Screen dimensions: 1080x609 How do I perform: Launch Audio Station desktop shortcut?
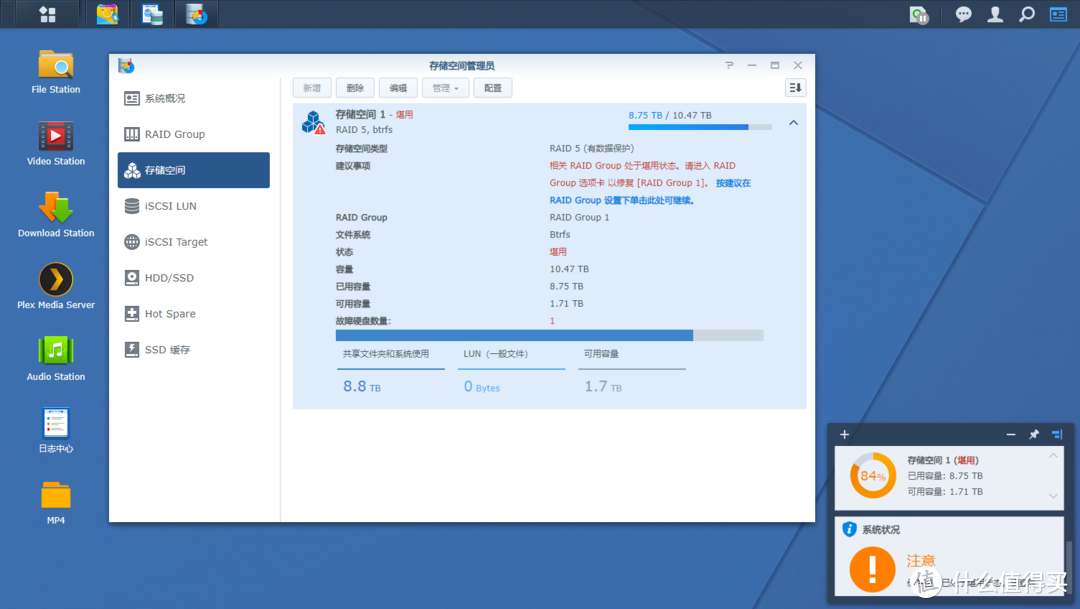pos(56,358)
